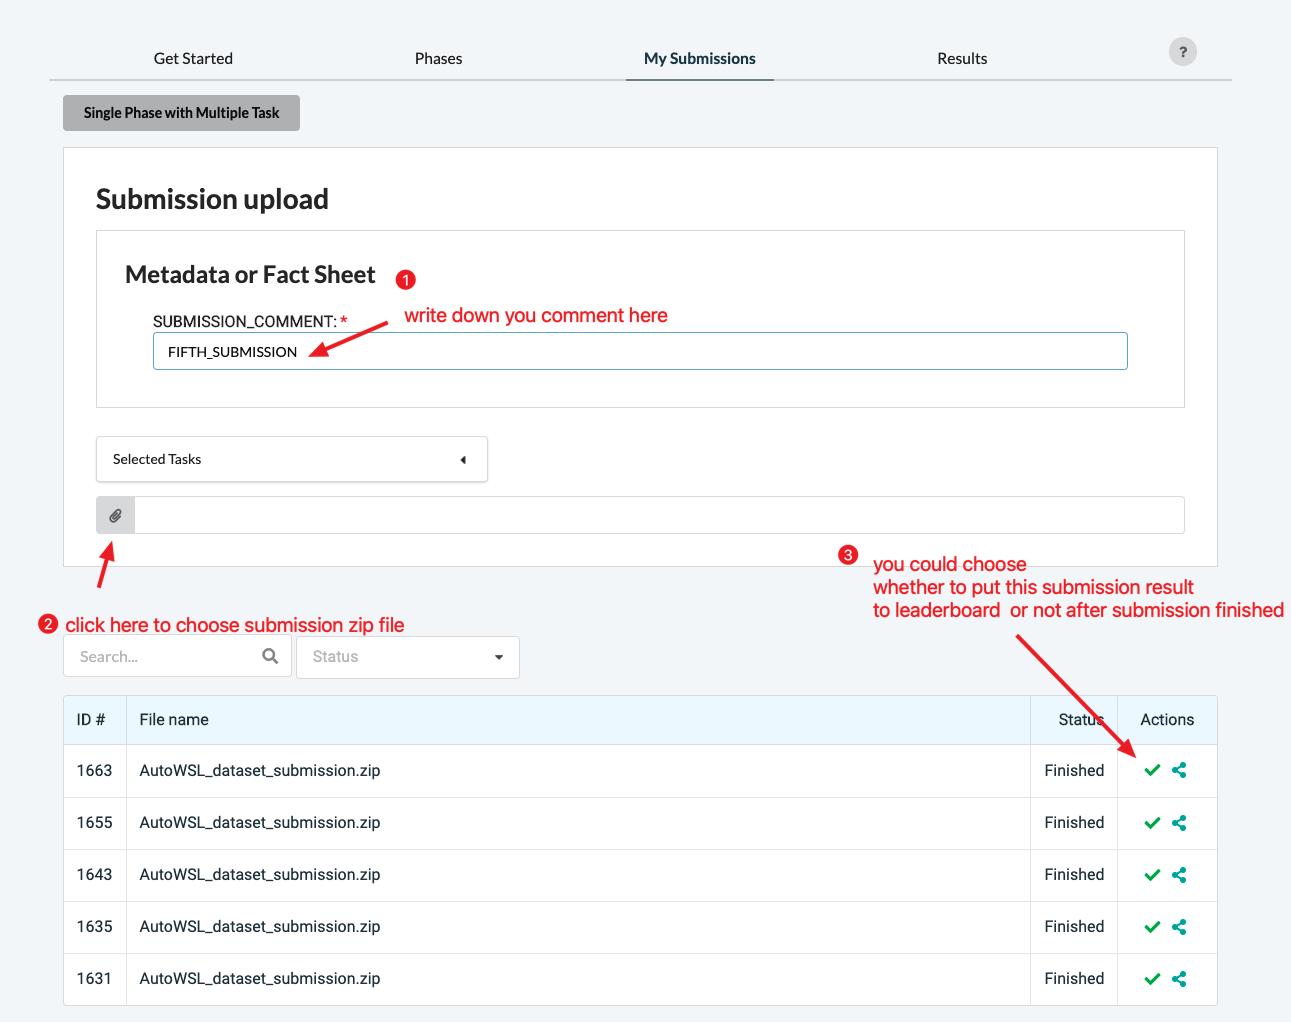Share submission 1663 via share icon
Viewport: 1291px width, 1022px height.
tap(1179, 770)
